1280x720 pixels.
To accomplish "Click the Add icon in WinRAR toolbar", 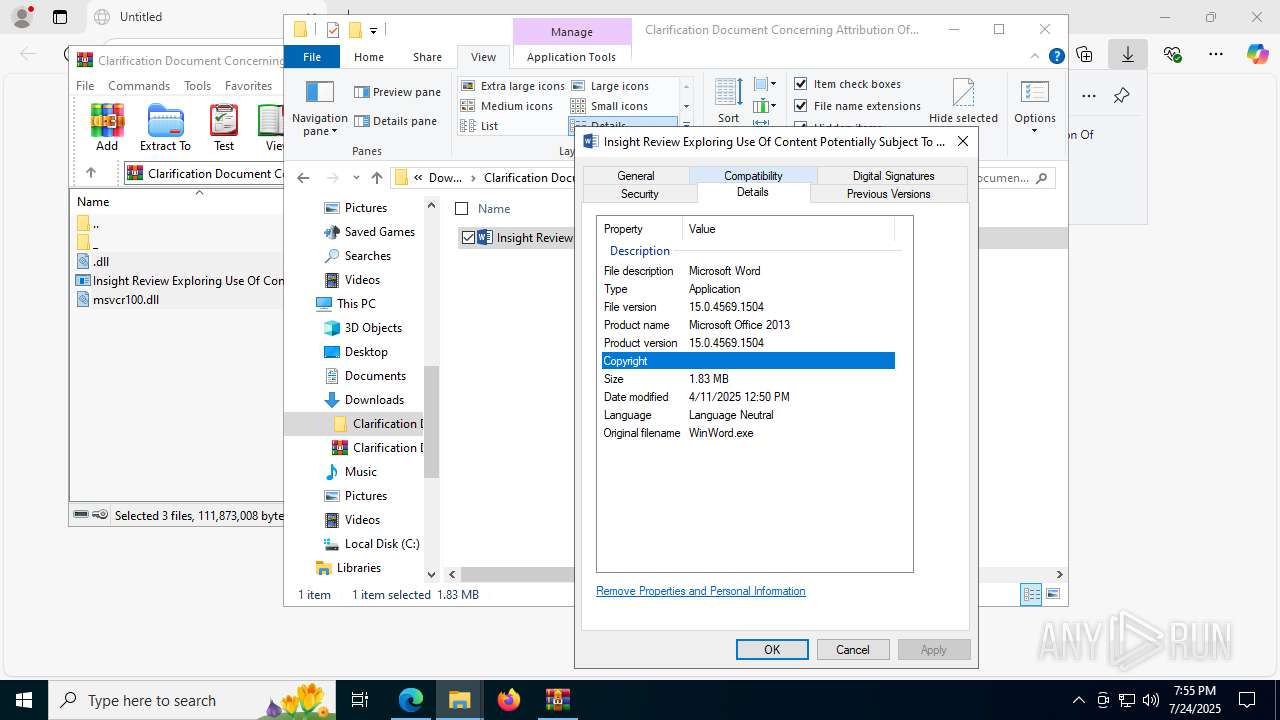I will click(107, 127).
